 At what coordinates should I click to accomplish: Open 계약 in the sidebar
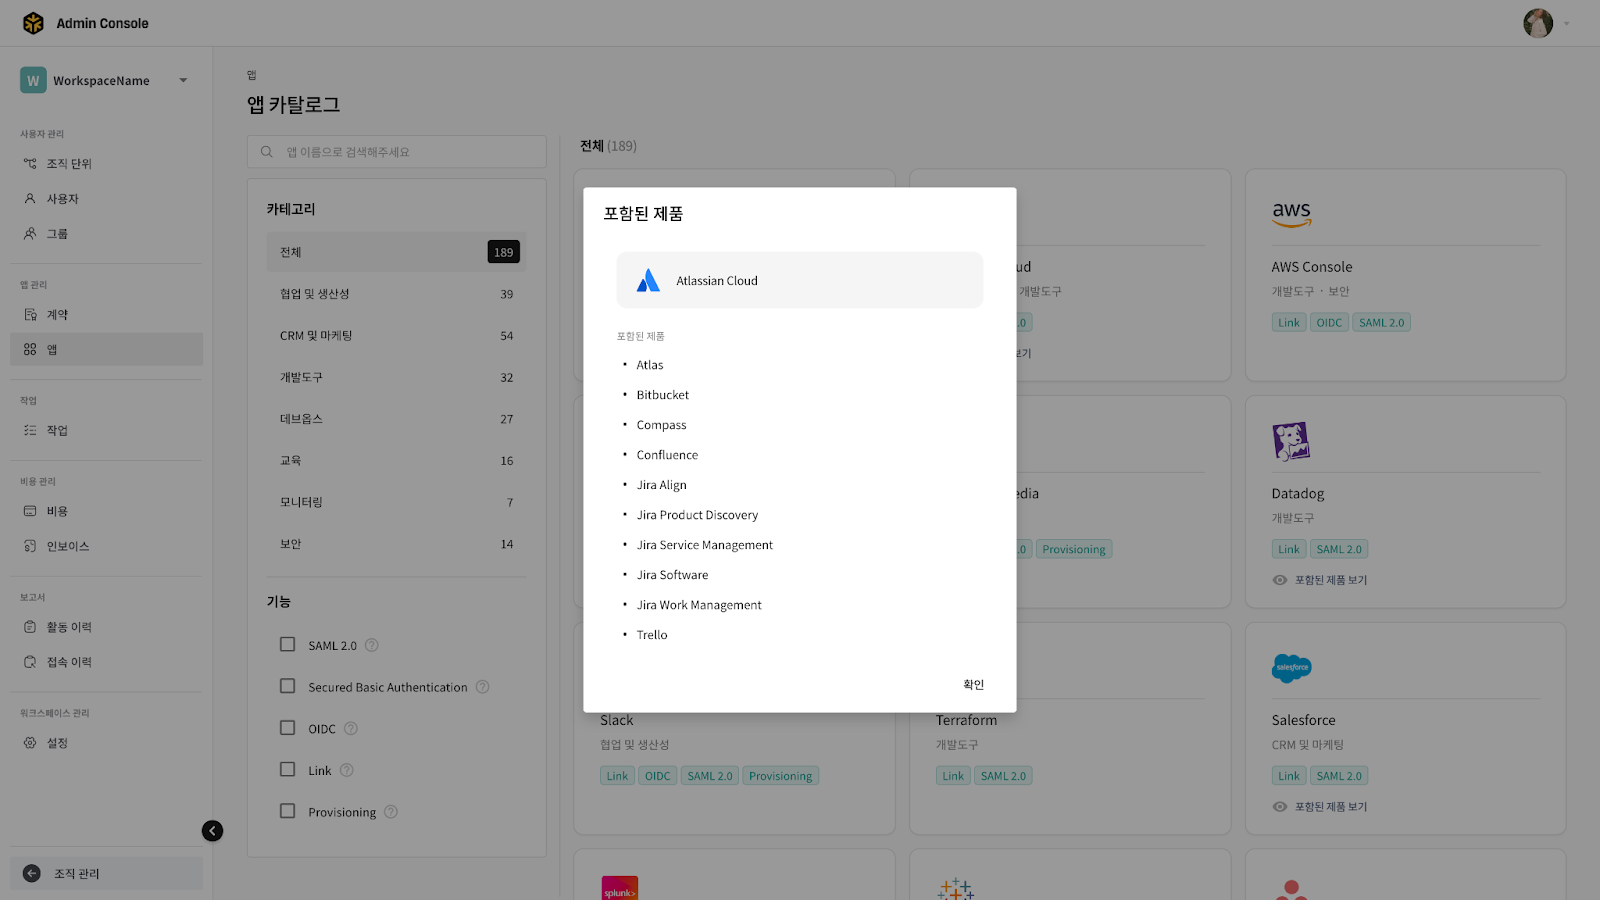click(106, 315)
